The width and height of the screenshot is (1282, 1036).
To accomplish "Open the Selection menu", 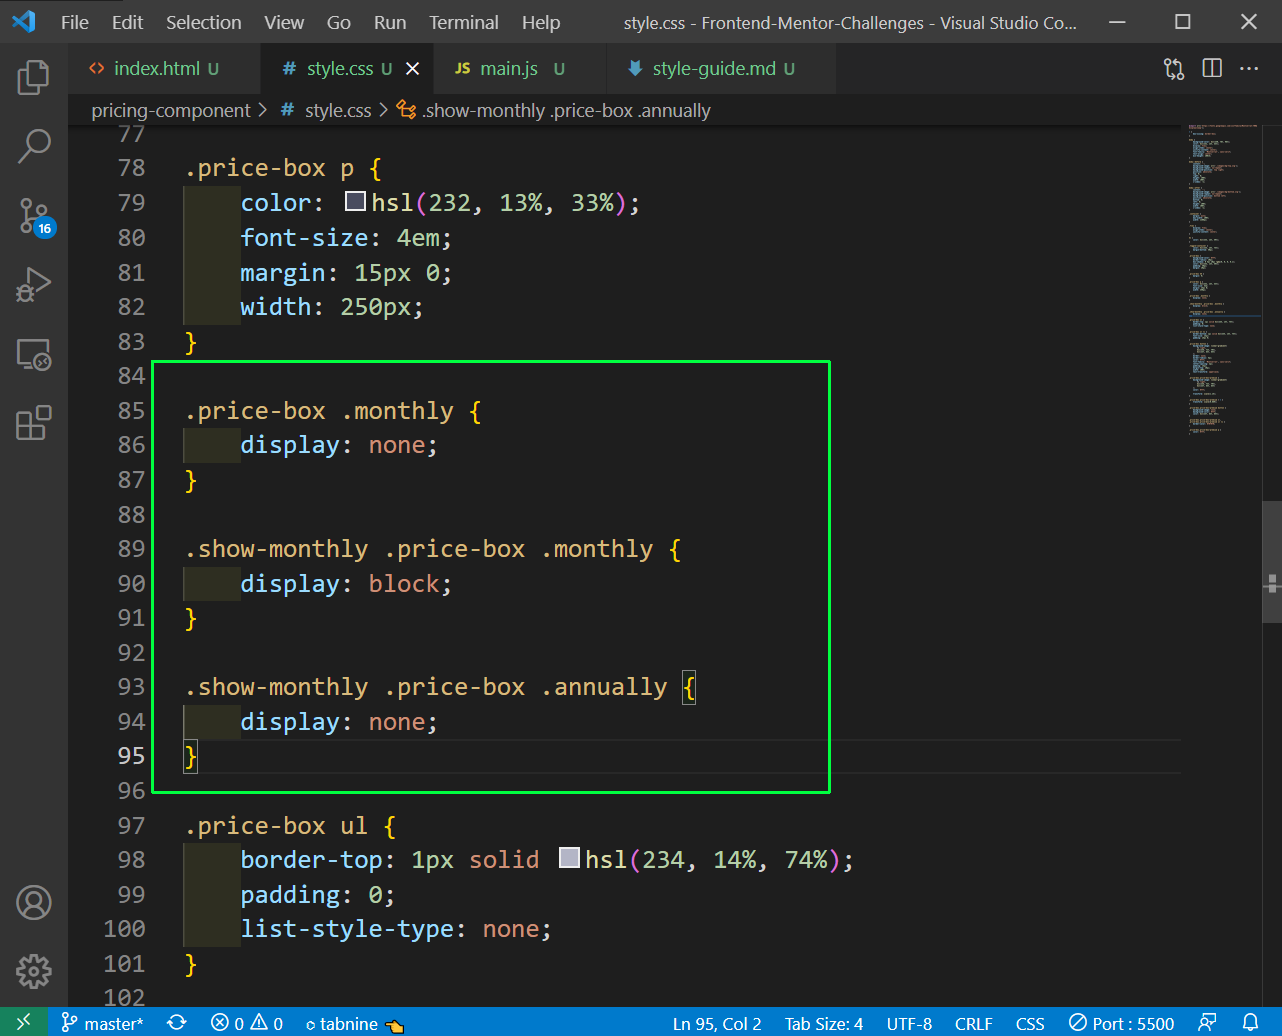I will (x=203, y=22).
